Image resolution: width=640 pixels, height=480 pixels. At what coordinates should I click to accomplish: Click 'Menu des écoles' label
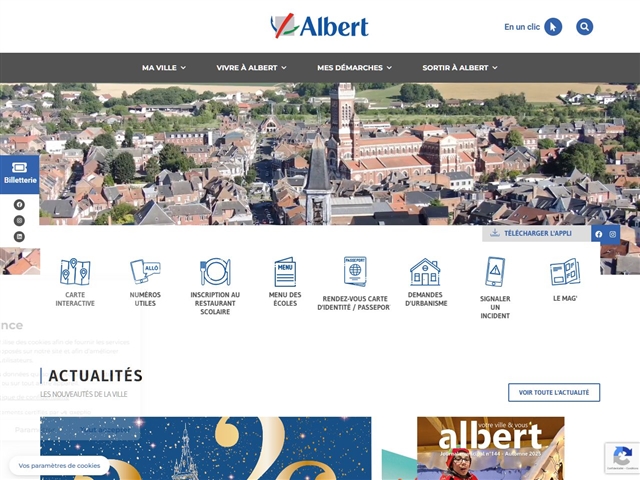click(285, 299)
